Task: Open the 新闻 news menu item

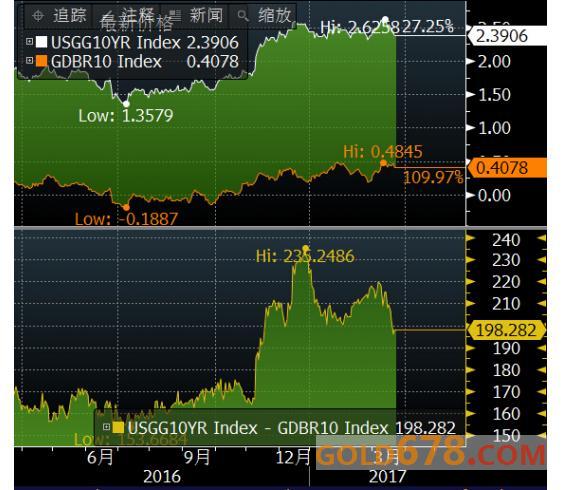Action: click(206, 15)
